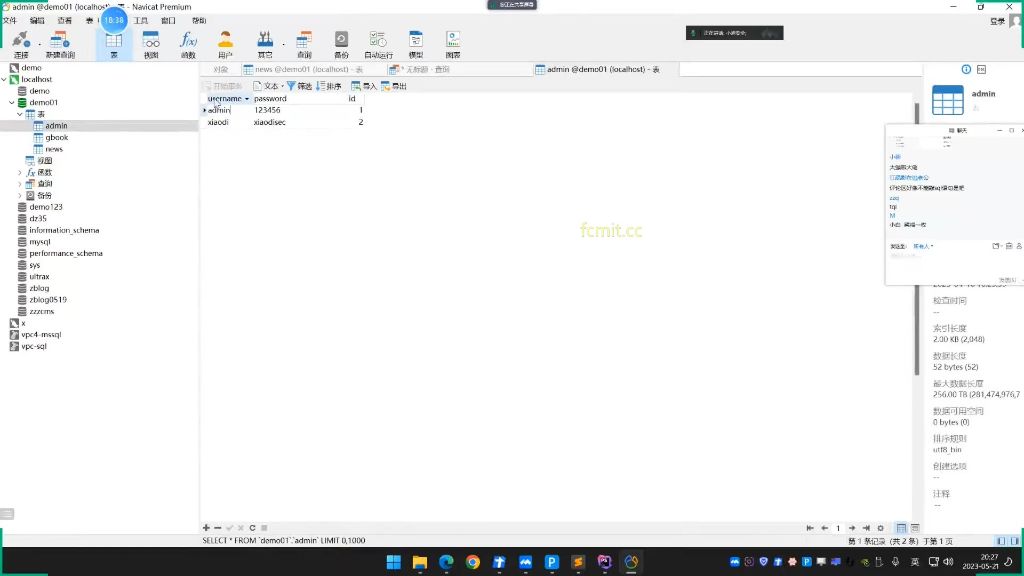
Task: Open the 用户 users icon
Action: 225,44
